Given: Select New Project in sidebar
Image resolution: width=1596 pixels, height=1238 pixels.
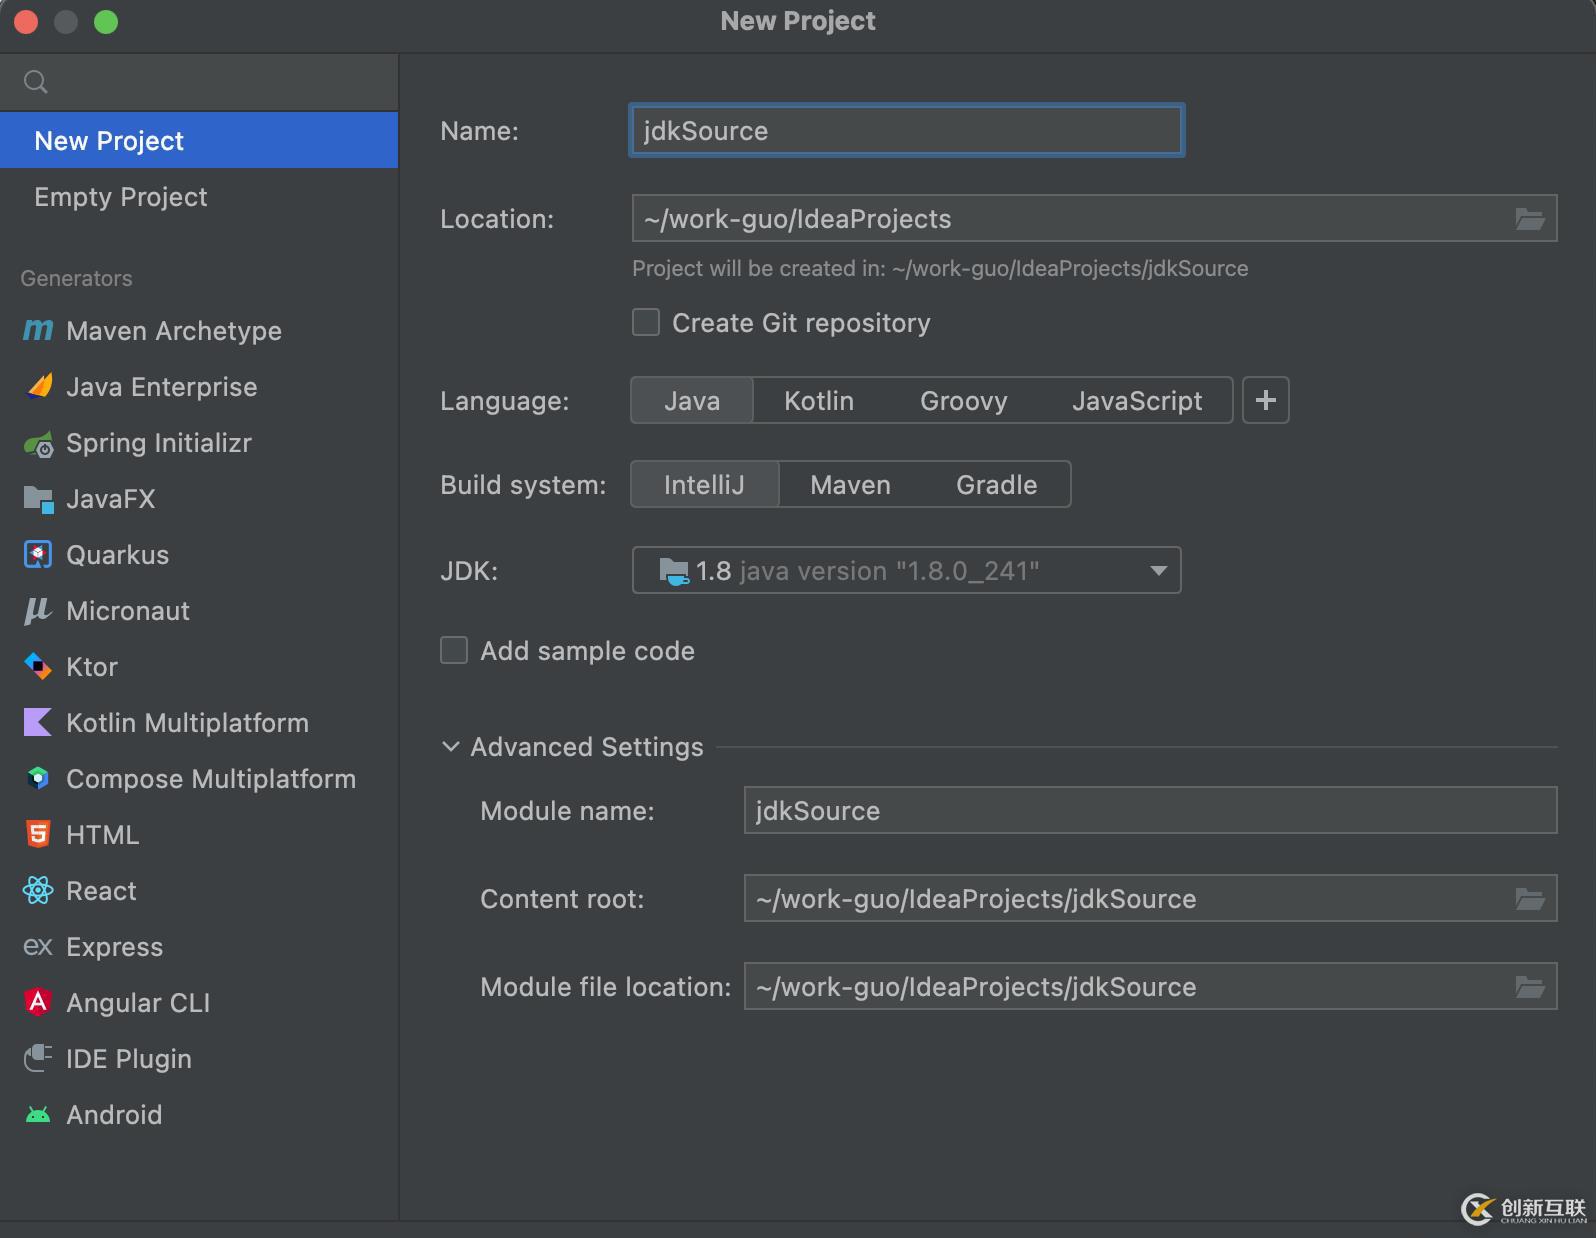Looking at the screenshot, I should [x=199, y=140].
